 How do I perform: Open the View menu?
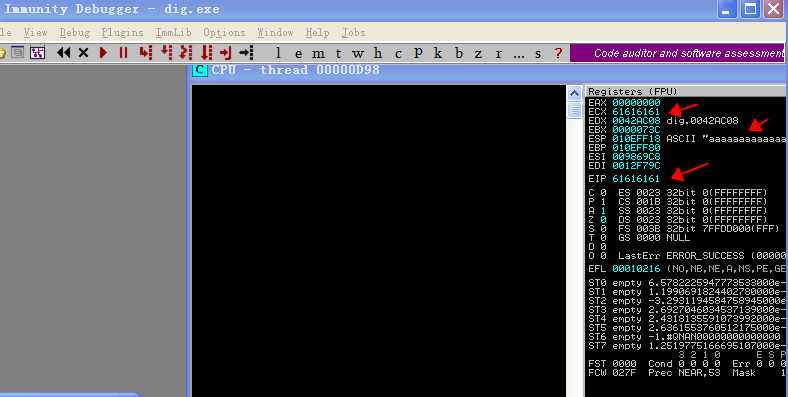(35, 32)
